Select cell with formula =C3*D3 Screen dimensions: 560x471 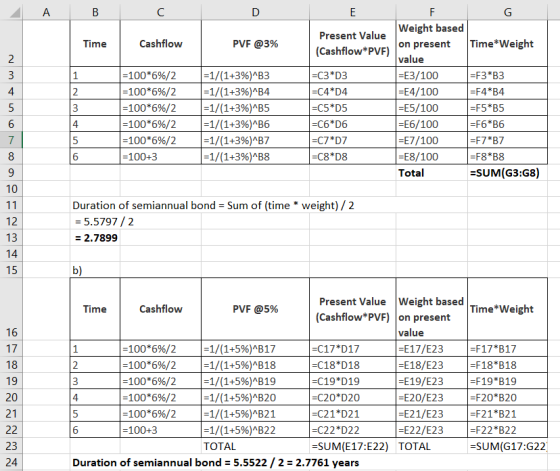point(352,75)
